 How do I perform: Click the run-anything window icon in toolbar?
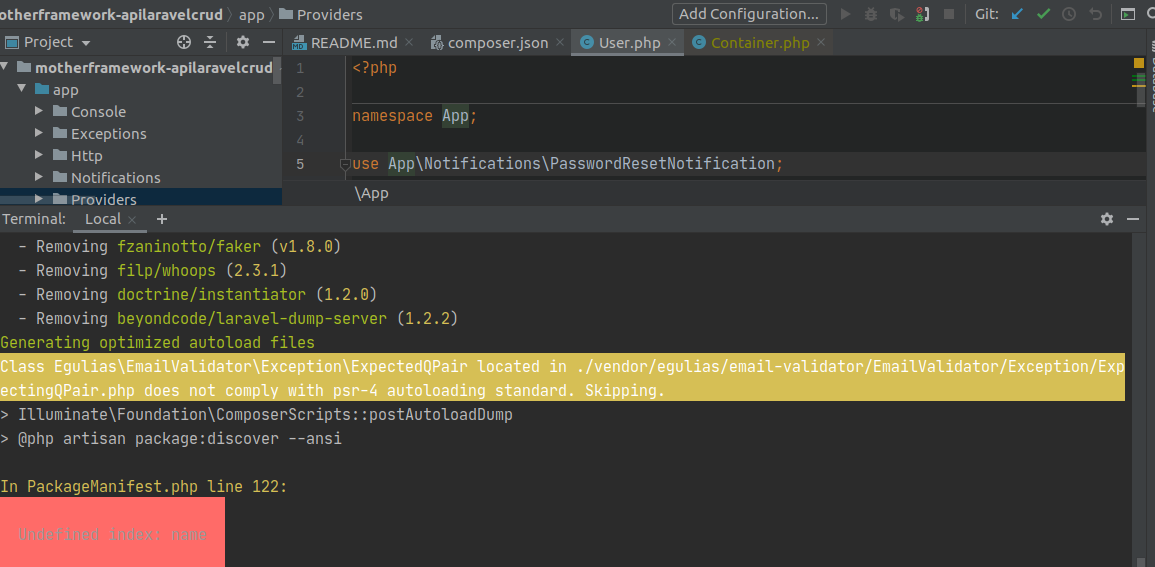[1128, 14]
